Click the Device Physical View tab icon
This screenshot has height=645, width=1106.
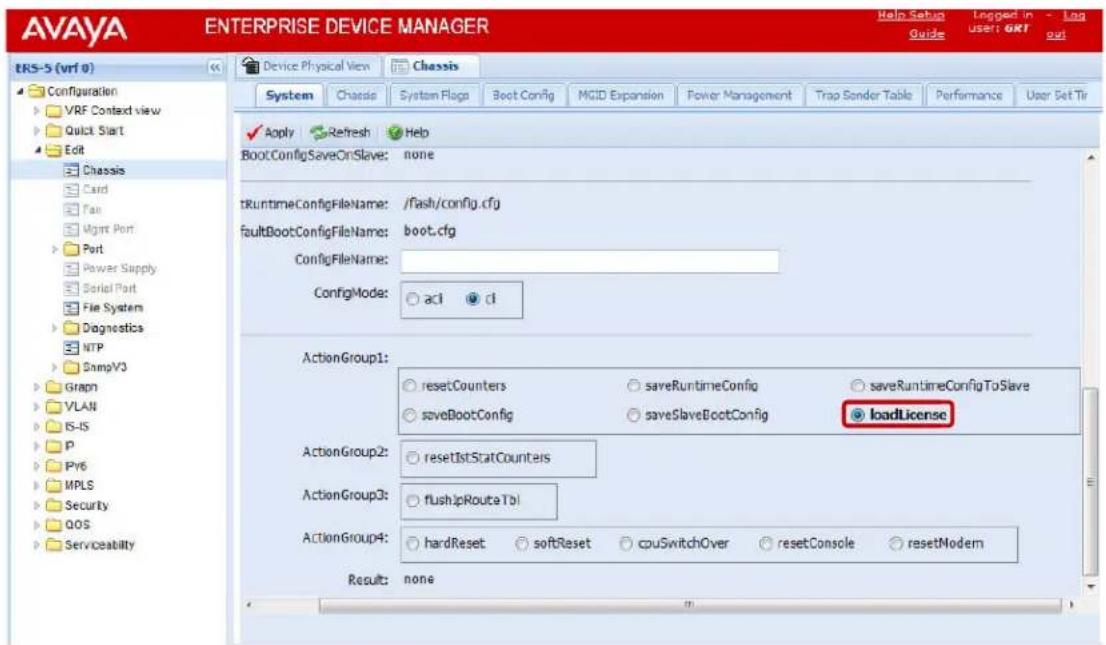(x=250, y=66)
